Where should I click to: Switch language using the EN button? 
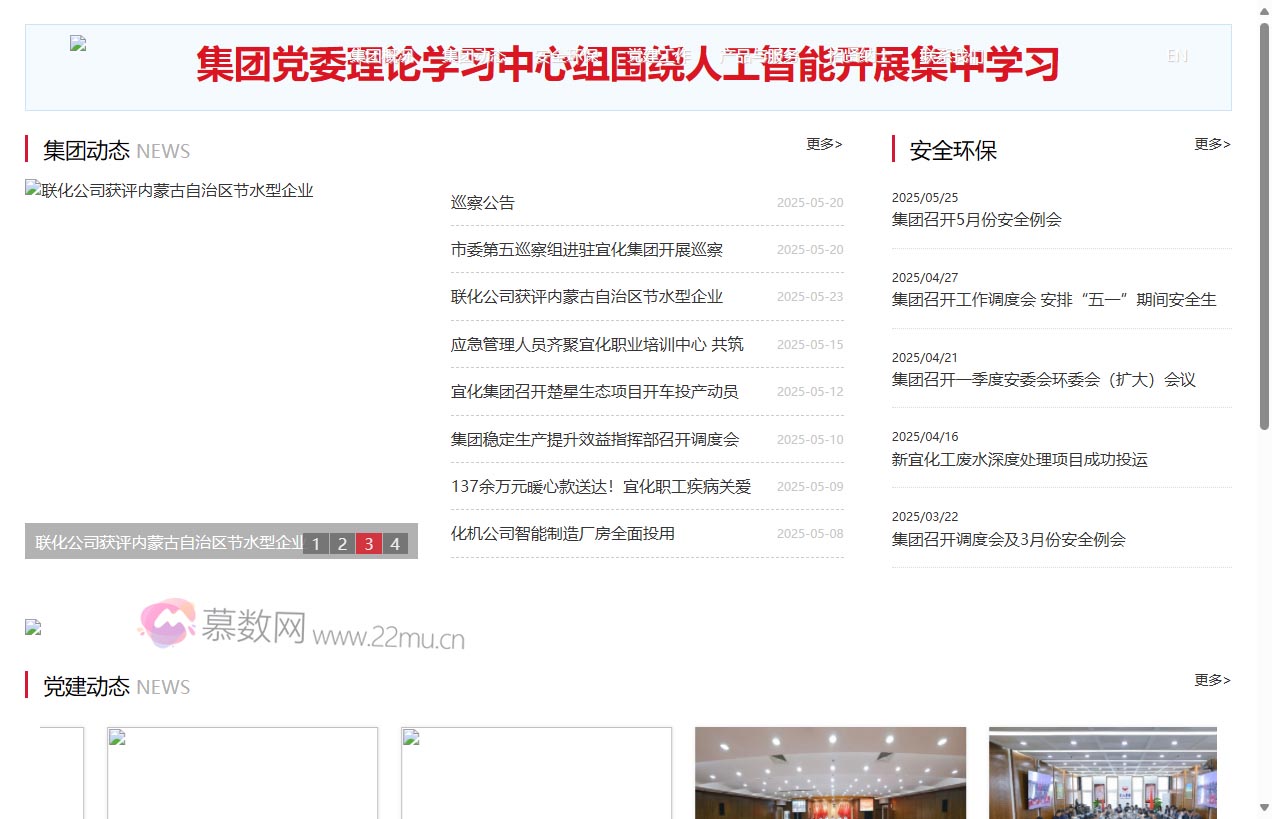(1177, 57)
